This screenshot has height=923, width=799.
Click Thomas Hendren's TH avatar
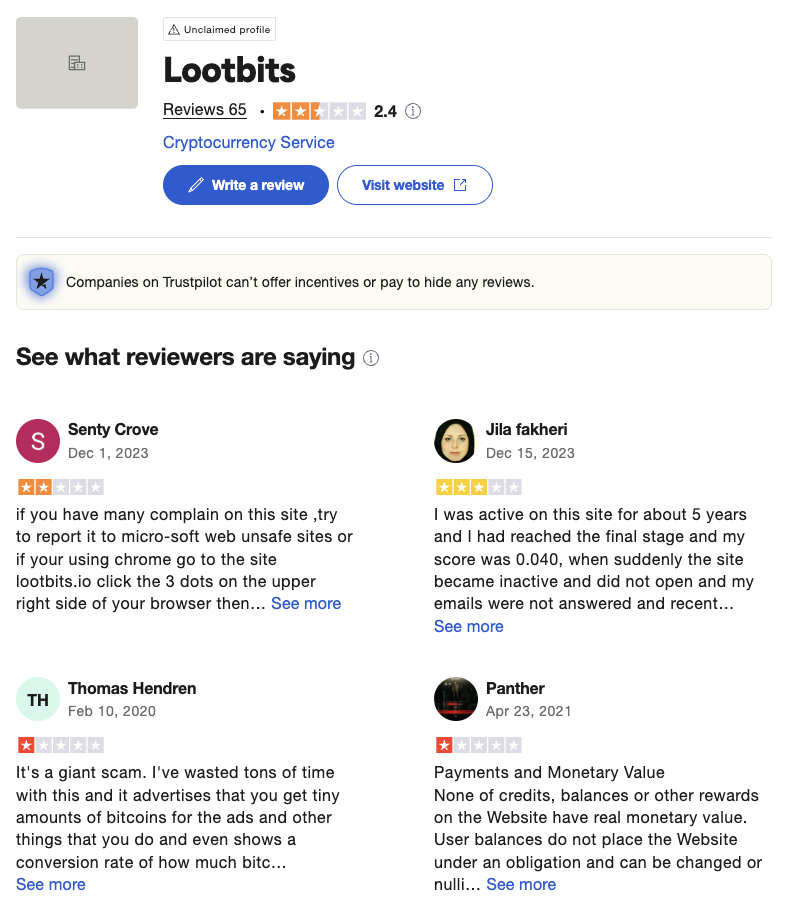[x=38, y=699]
